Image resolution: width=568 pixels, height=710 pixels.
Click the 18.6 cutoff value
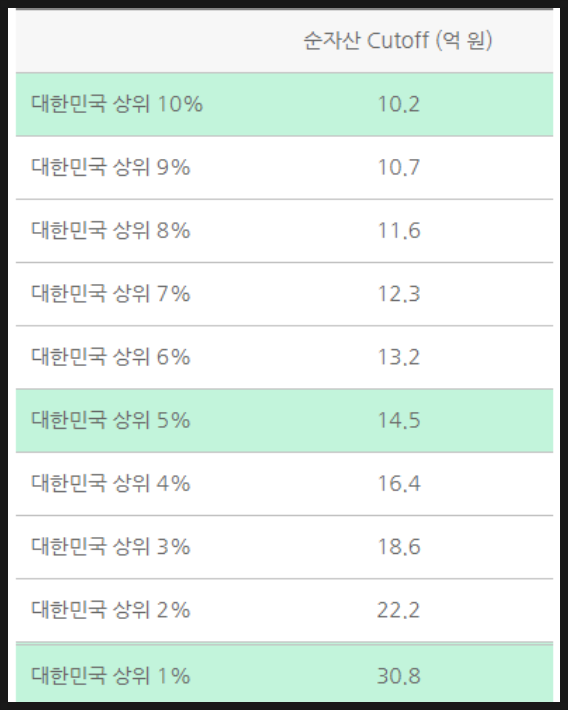(399, 547)
